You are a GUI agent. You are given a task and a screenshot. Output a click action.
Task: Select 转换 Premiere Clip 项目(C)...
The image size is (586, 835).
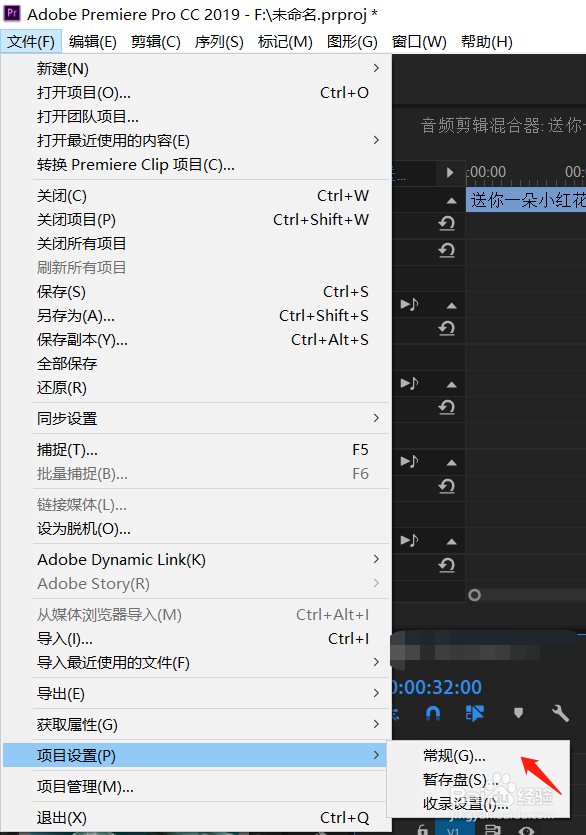196,165
